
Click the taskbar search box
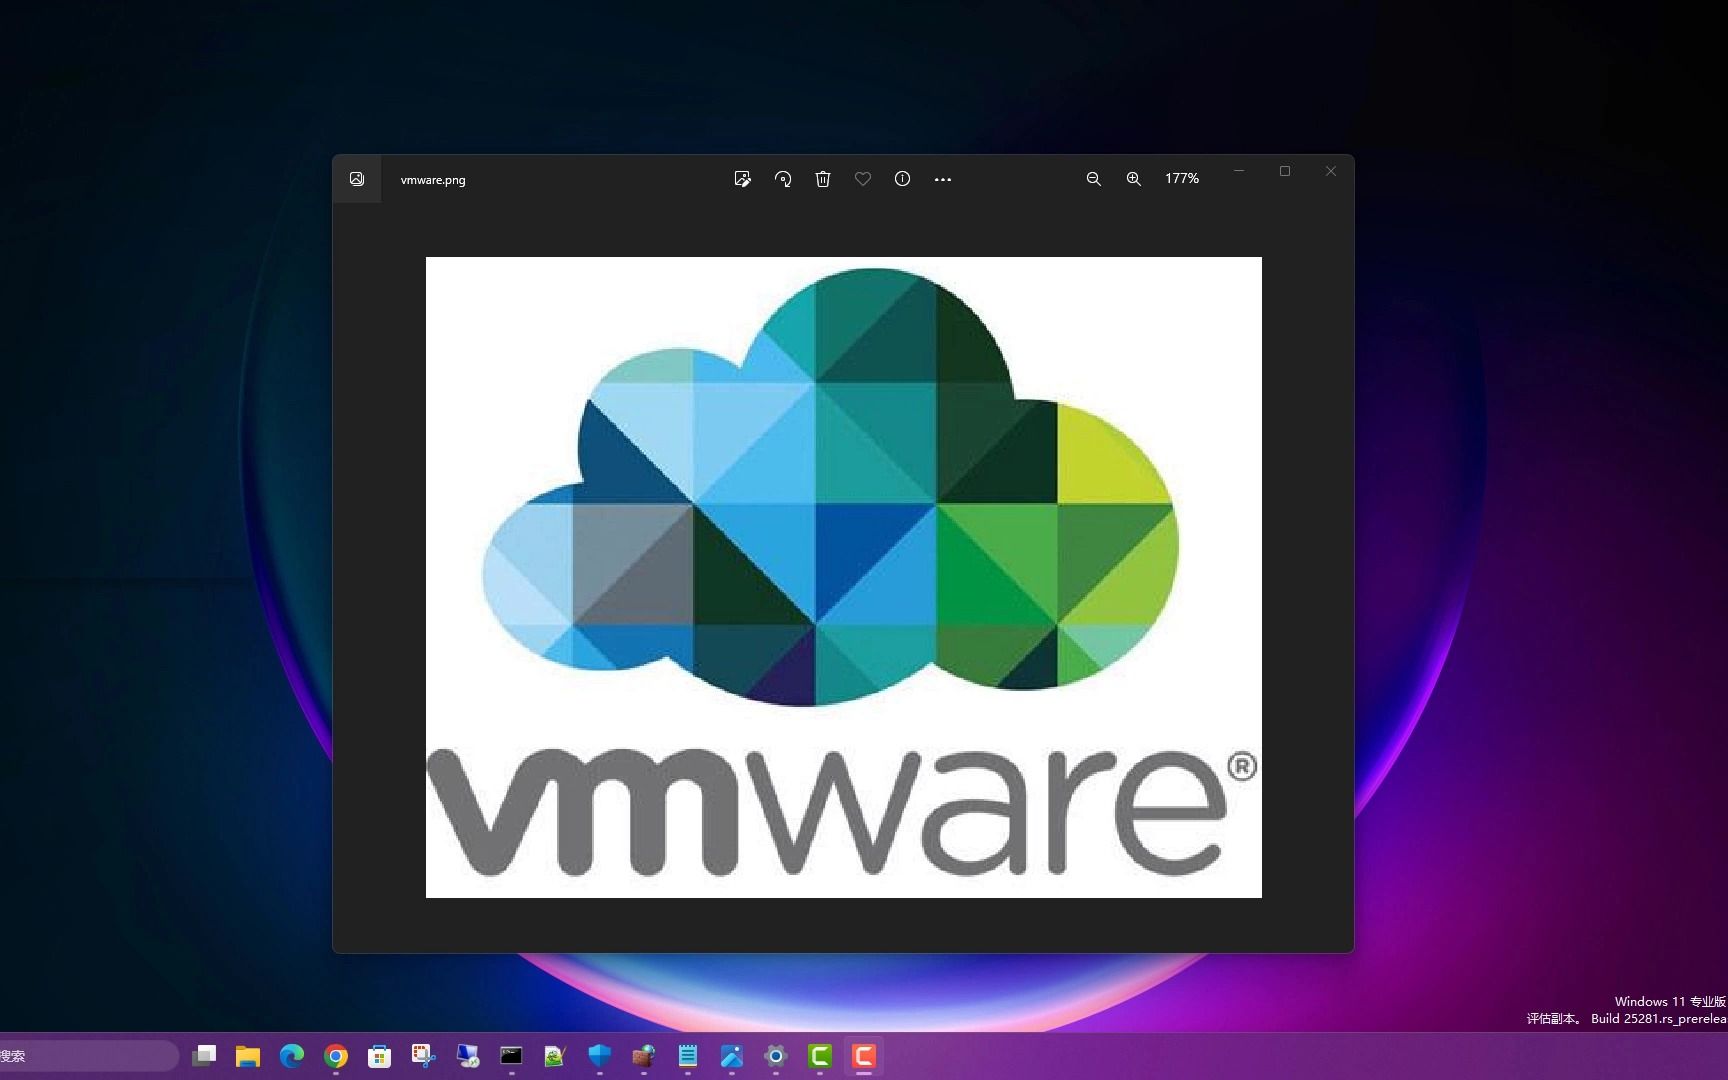coord(88,1056)
